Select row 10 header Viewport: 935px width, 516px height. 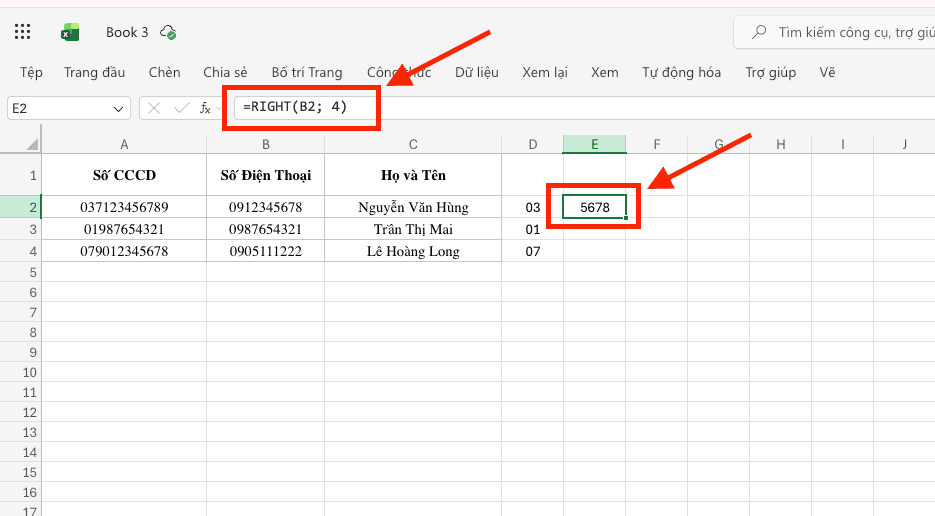[21, 372]
